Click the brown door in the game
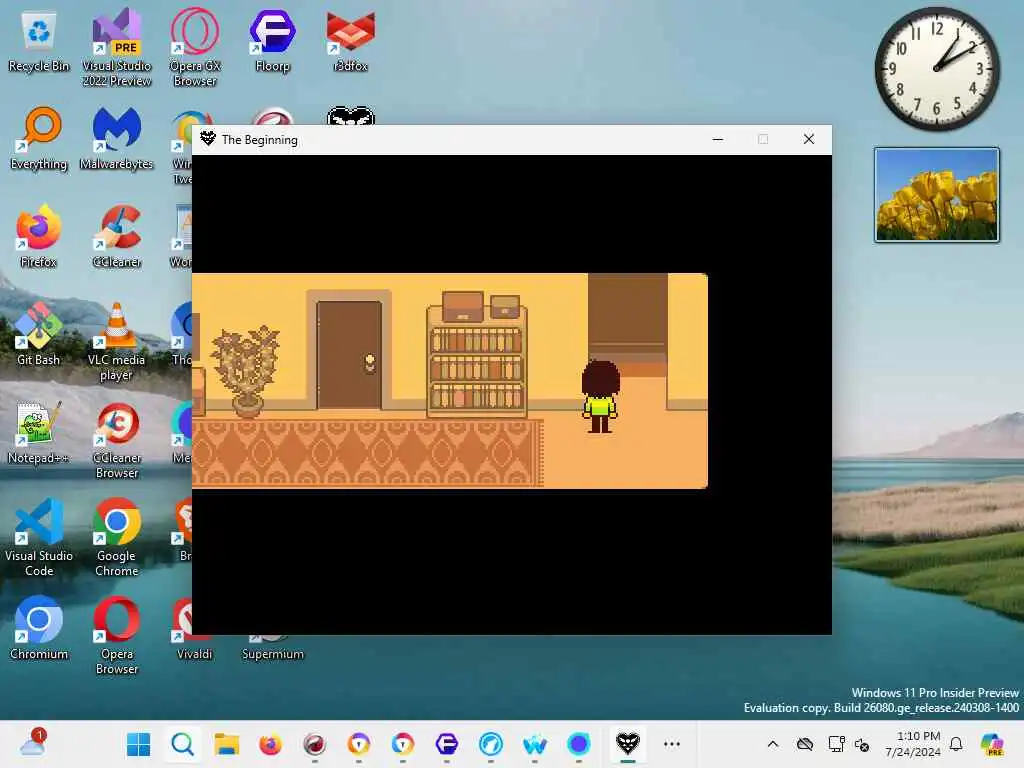 pos(349,355)
